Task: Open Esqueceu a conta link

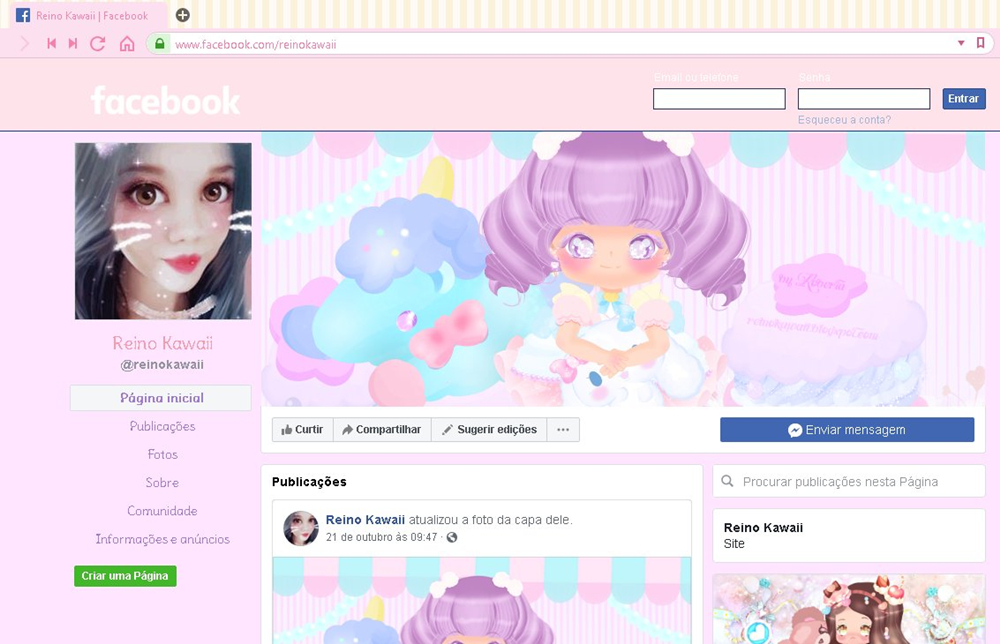Action: click(x=844, y=120)
